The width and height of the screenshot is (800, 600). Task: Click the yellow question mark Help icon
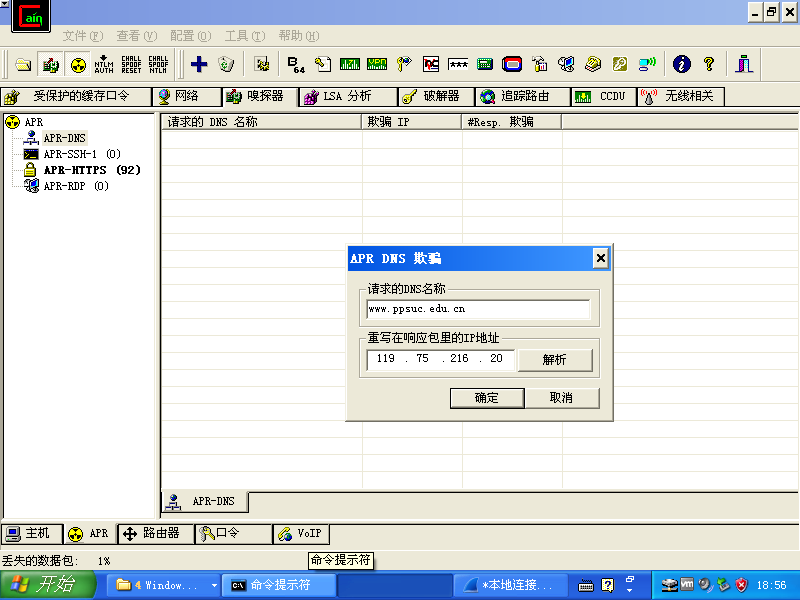[x=709, y=64]
